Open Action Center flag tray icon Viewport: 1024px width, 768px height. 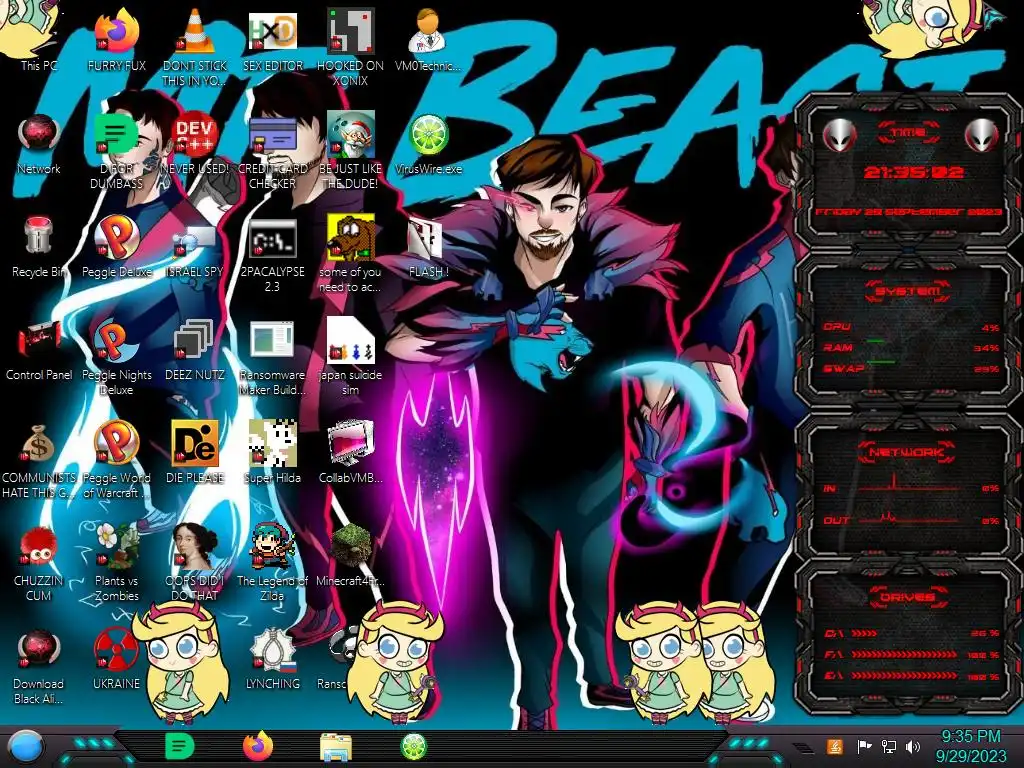pos(864,746)
